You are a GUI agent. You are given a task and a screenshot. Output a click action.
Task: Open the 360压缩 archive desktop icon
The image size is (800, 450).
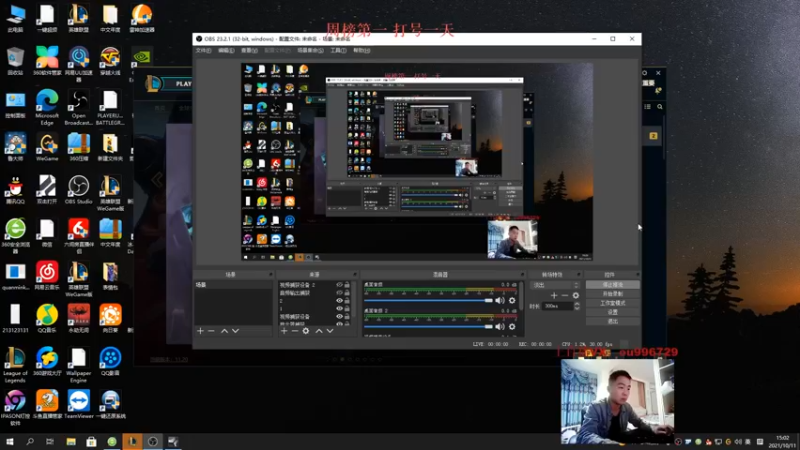79,147
